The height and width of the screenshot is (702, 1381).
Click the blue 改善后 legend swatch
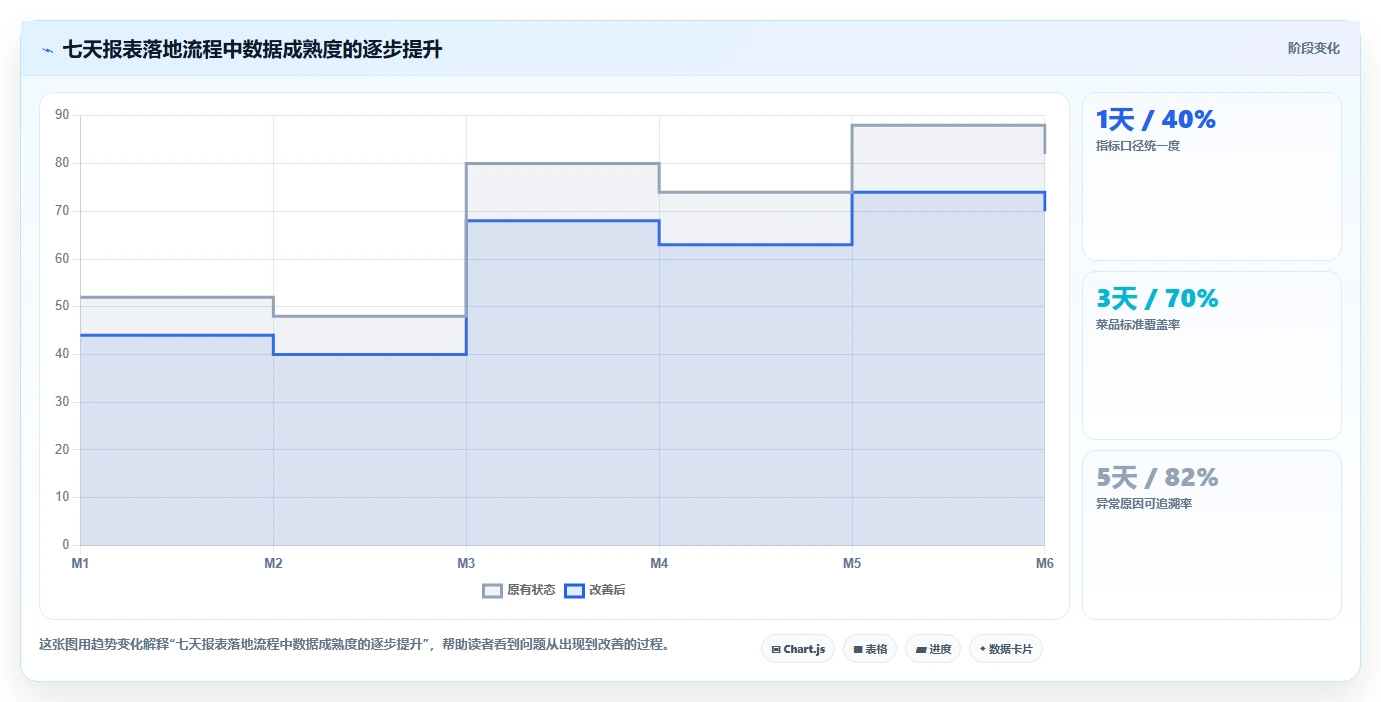pyautogui.click(x=574, y=590)
